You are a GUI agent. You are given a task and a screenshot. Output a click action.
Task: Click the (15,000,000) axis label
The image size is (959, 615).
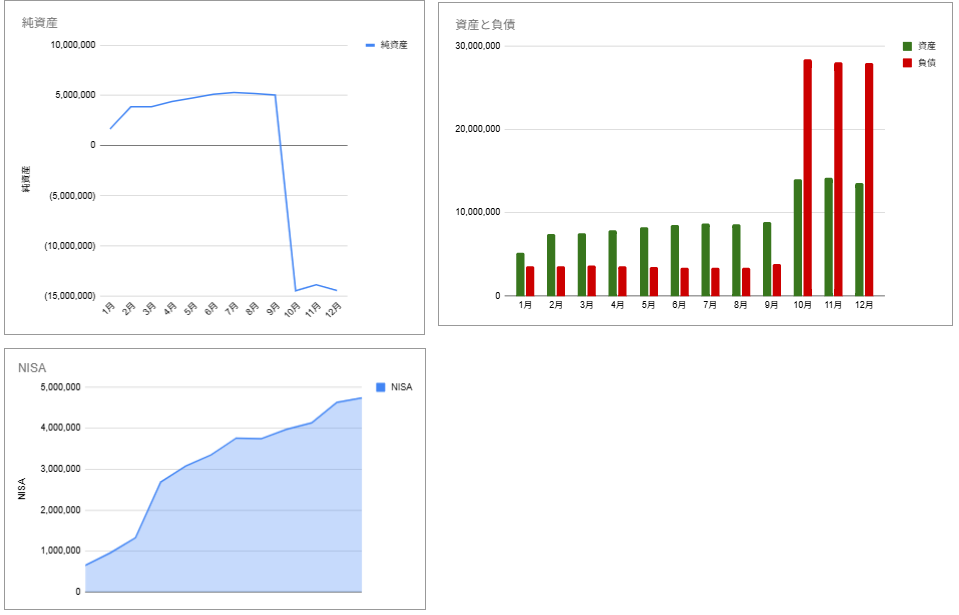point(70,296)
